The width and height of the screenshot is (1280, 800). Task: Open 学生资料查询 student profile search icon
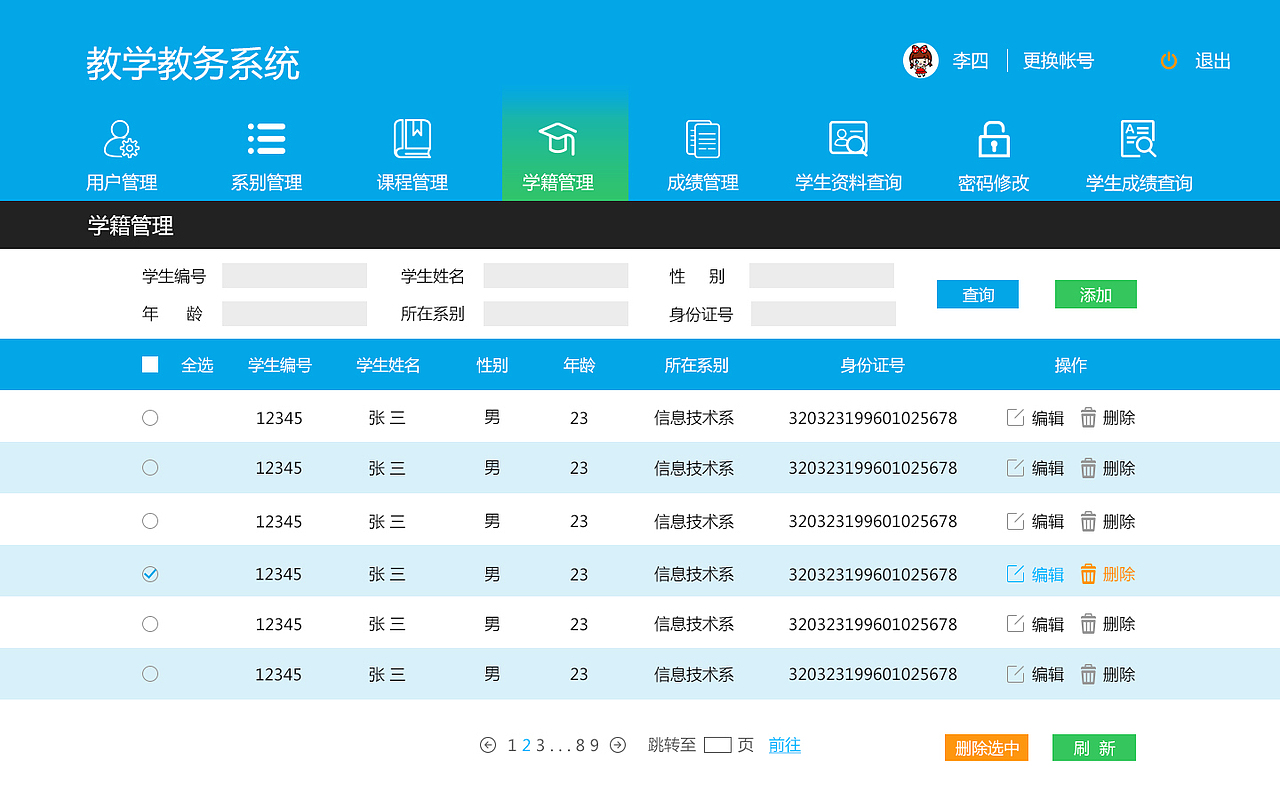click(x=848, y=138)
